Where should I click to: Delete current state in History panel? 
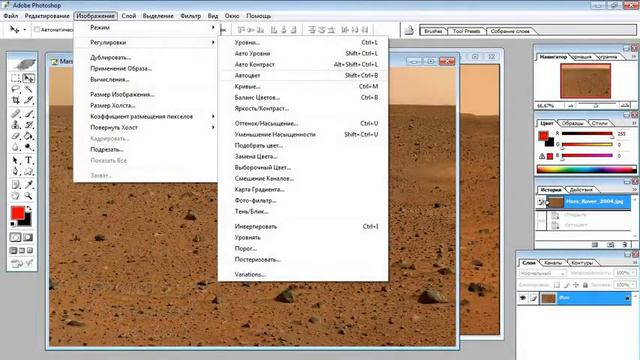[625, 245]
